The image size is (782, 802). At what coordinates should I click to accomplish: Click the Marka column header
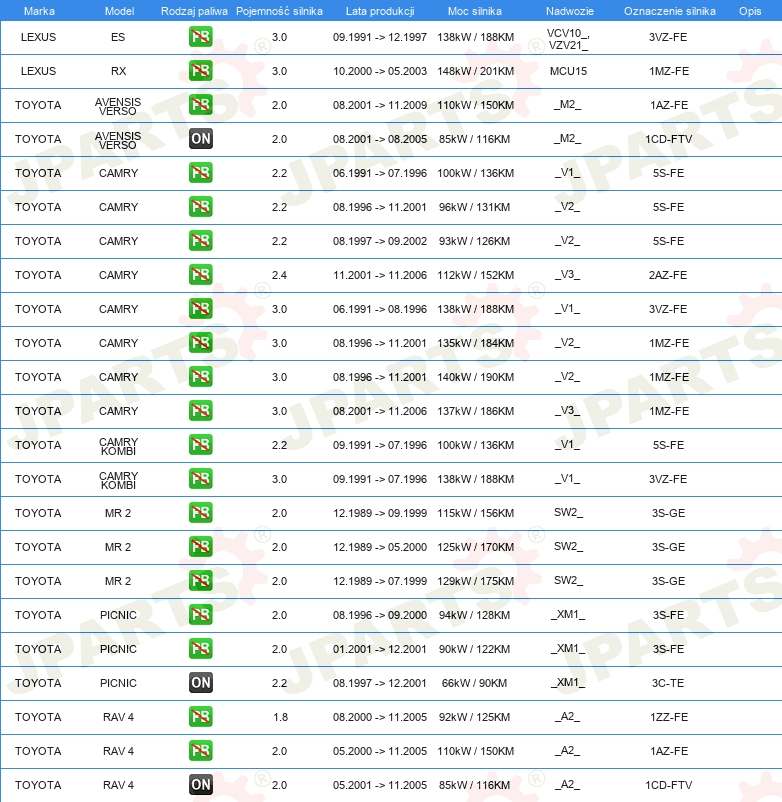click(x=39, y=11)
